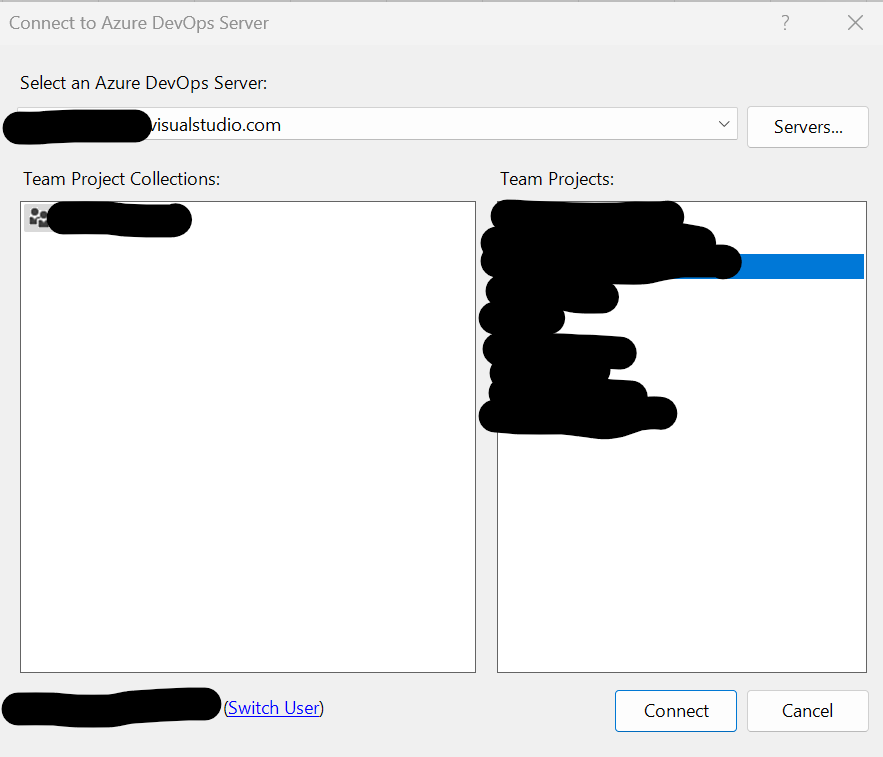Open the help question mark in title bar
Viewport: 883px width, 757px height.
[x=785, y=23]
